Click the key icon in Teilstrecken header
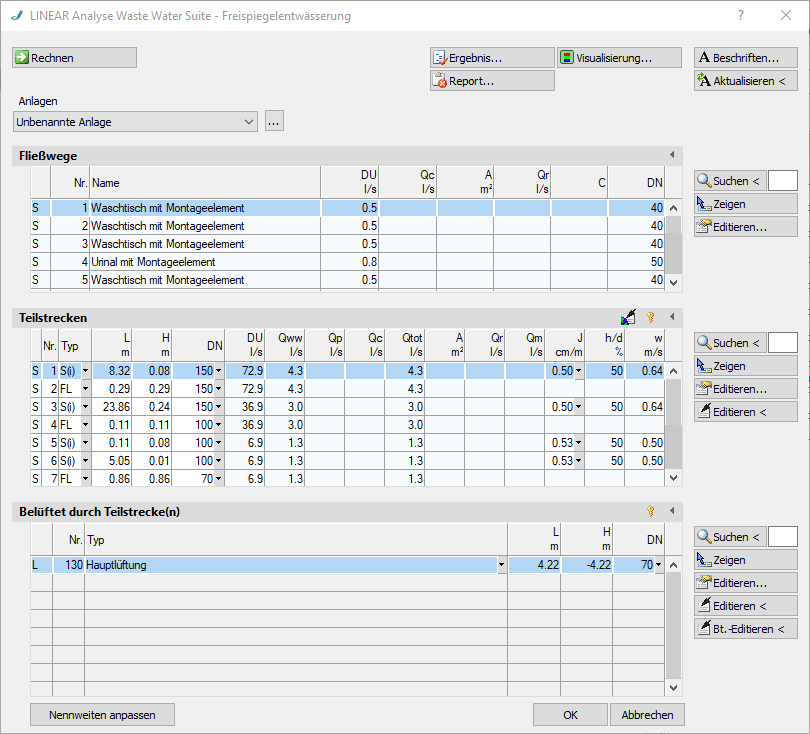This screenshot has width=810, height=734. click(650, 317)
